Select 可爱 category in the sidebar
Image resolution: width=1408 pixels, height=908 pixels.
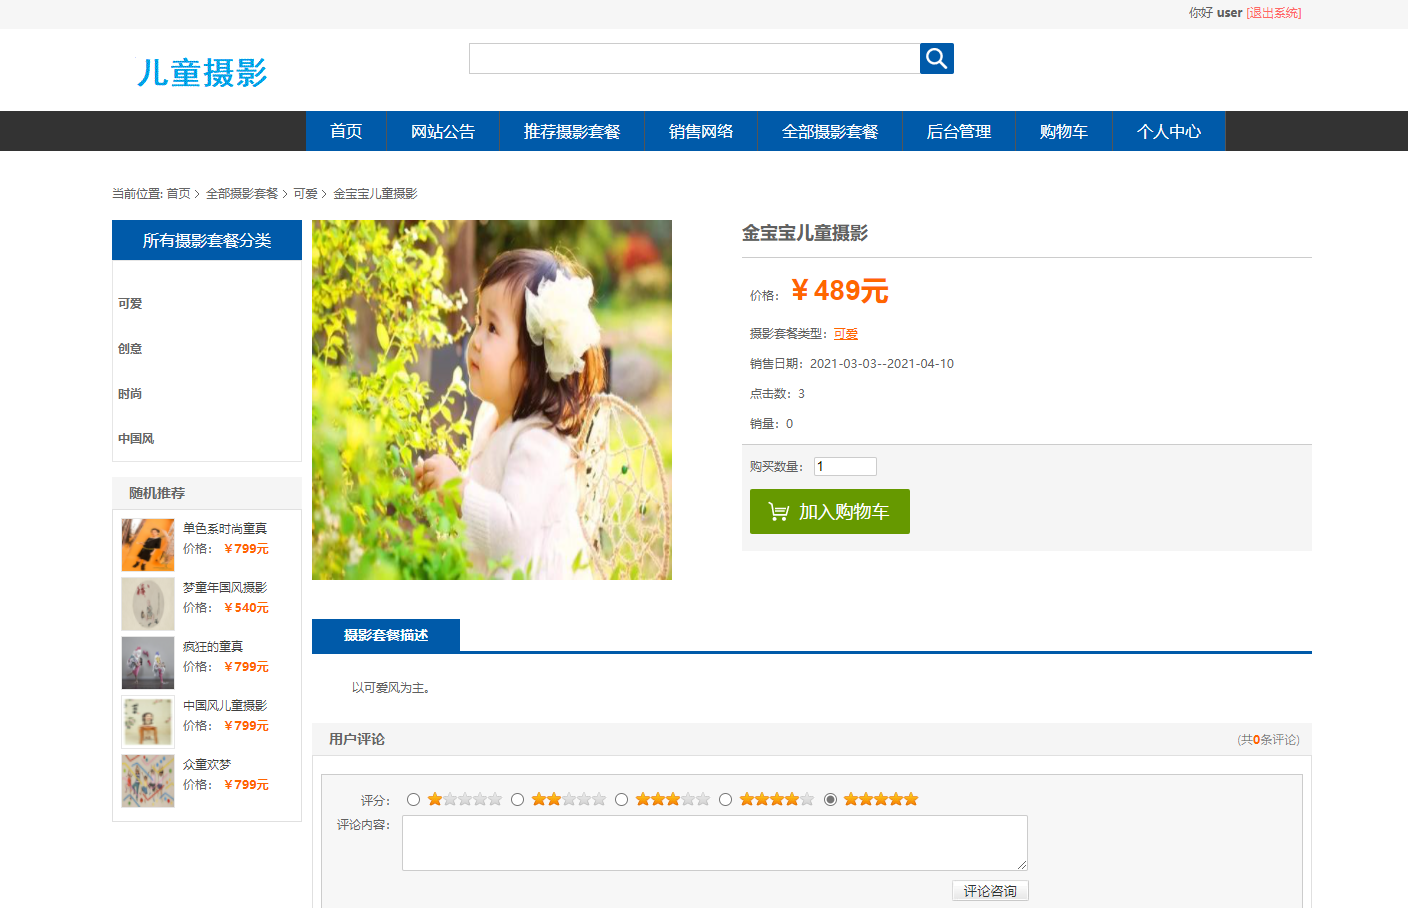[130, 304]
